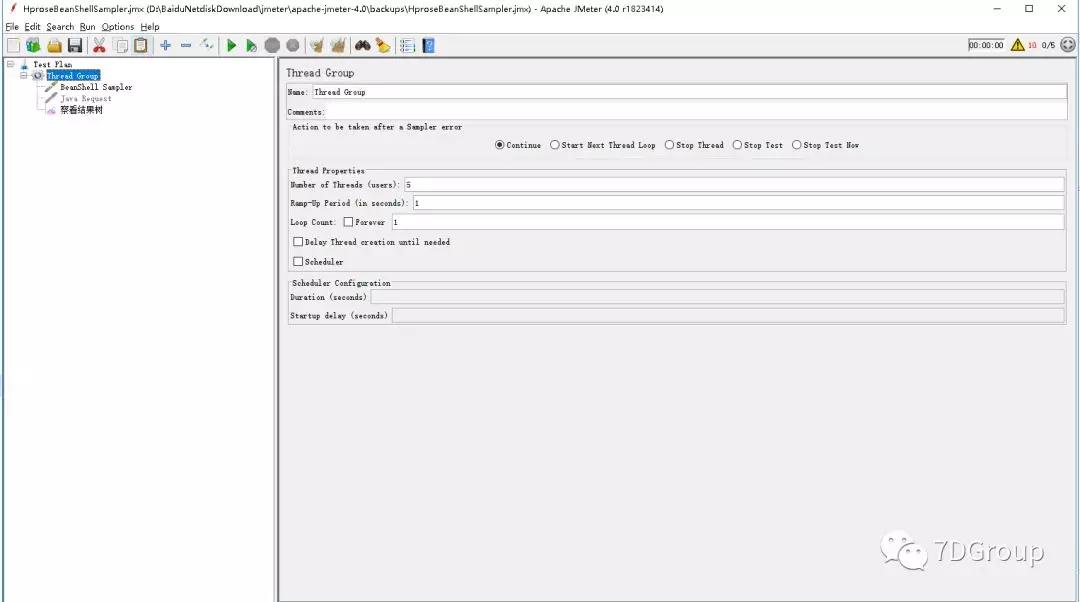The width and height of the screenshot is (1080, 602).
Task: Select the 察看结果树 listener node
Action: [x=81, y=110]
